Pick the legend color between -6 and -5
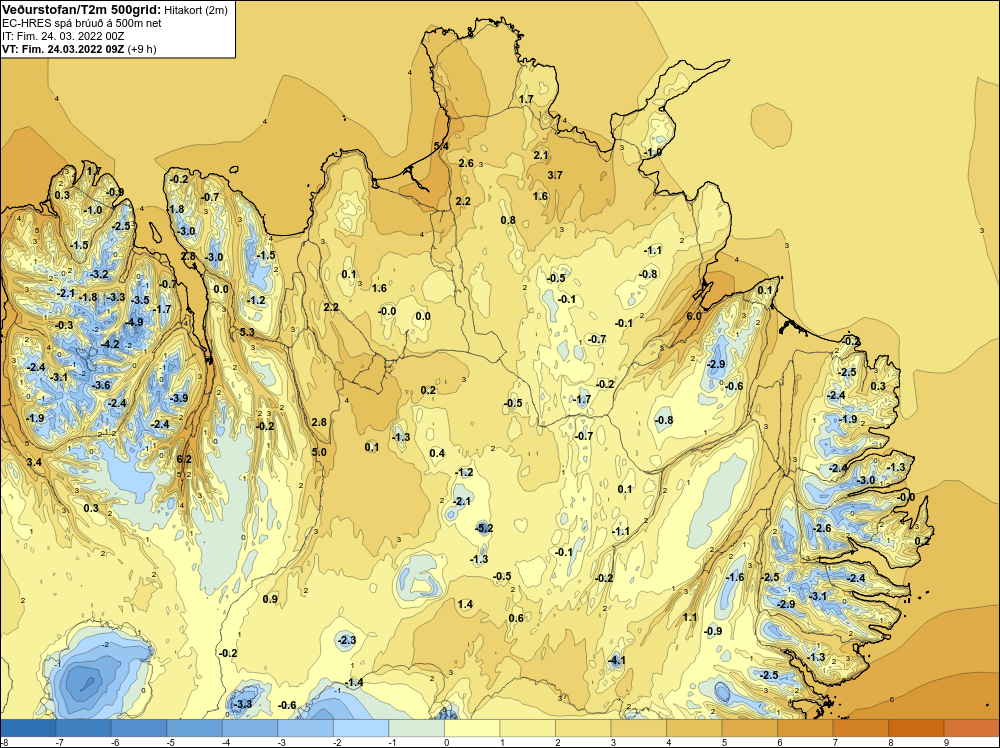The image size is (1000, 748). tap(139, 728)
